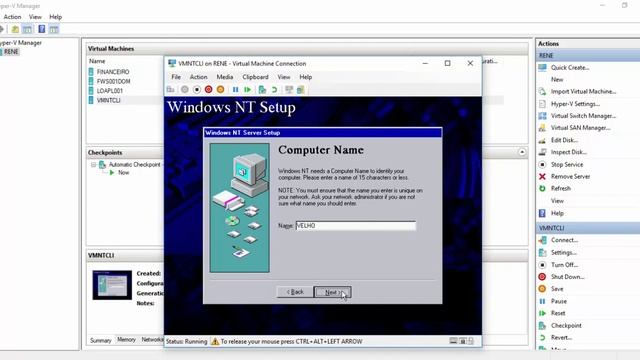This screenshot has width=640, height=360.
Task: Open the Clipboard menu in VM Connection
Action: (256, 77)
